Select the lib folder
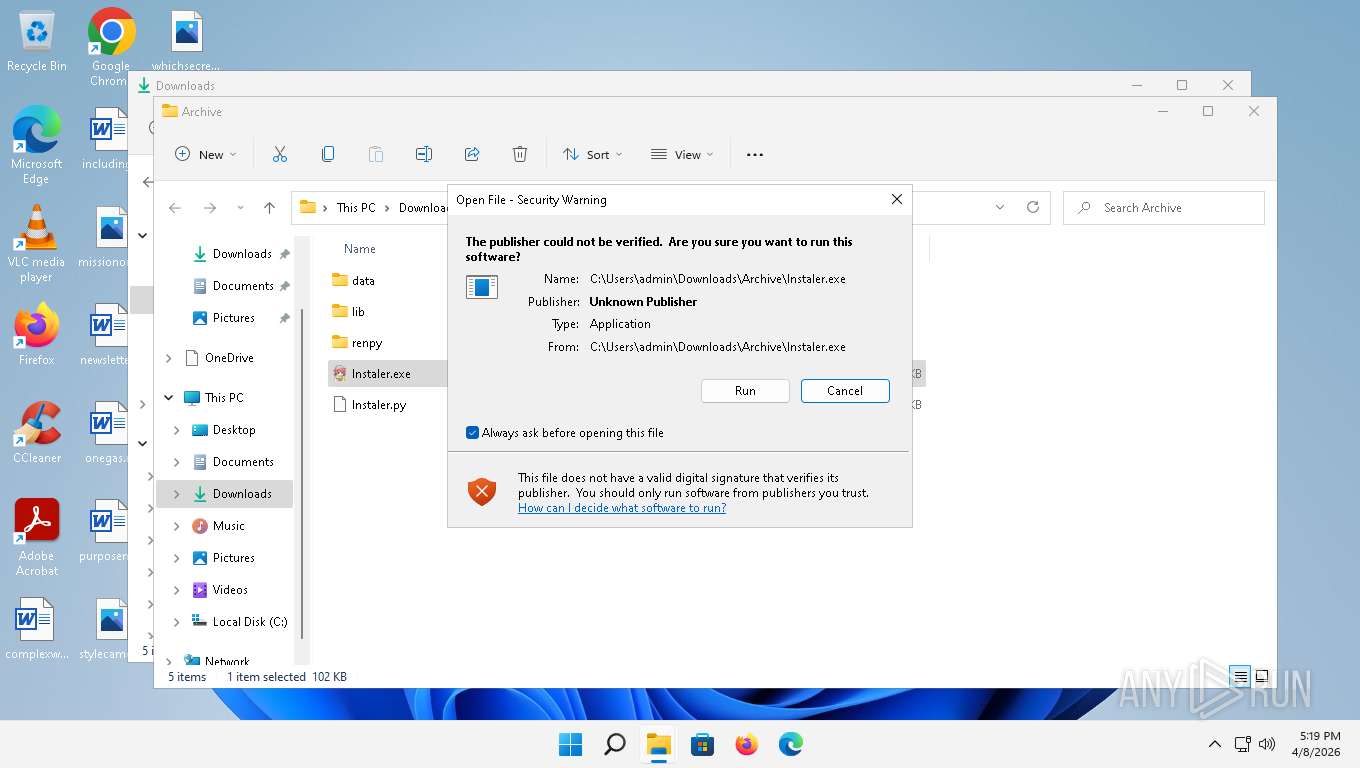The width and height of the screenshot is (1360, 768). click(x=358, y=312)
